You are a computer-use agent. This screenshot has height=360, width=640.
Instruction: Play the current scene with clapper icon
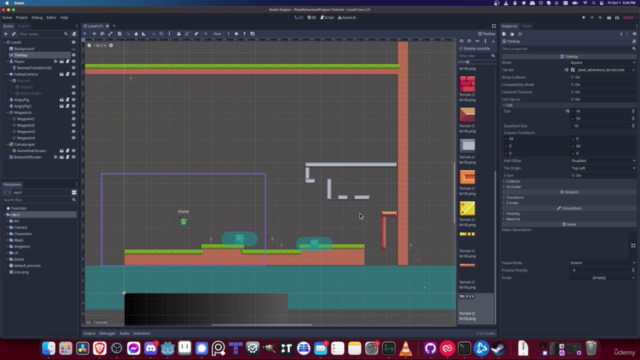coord(609,18)
